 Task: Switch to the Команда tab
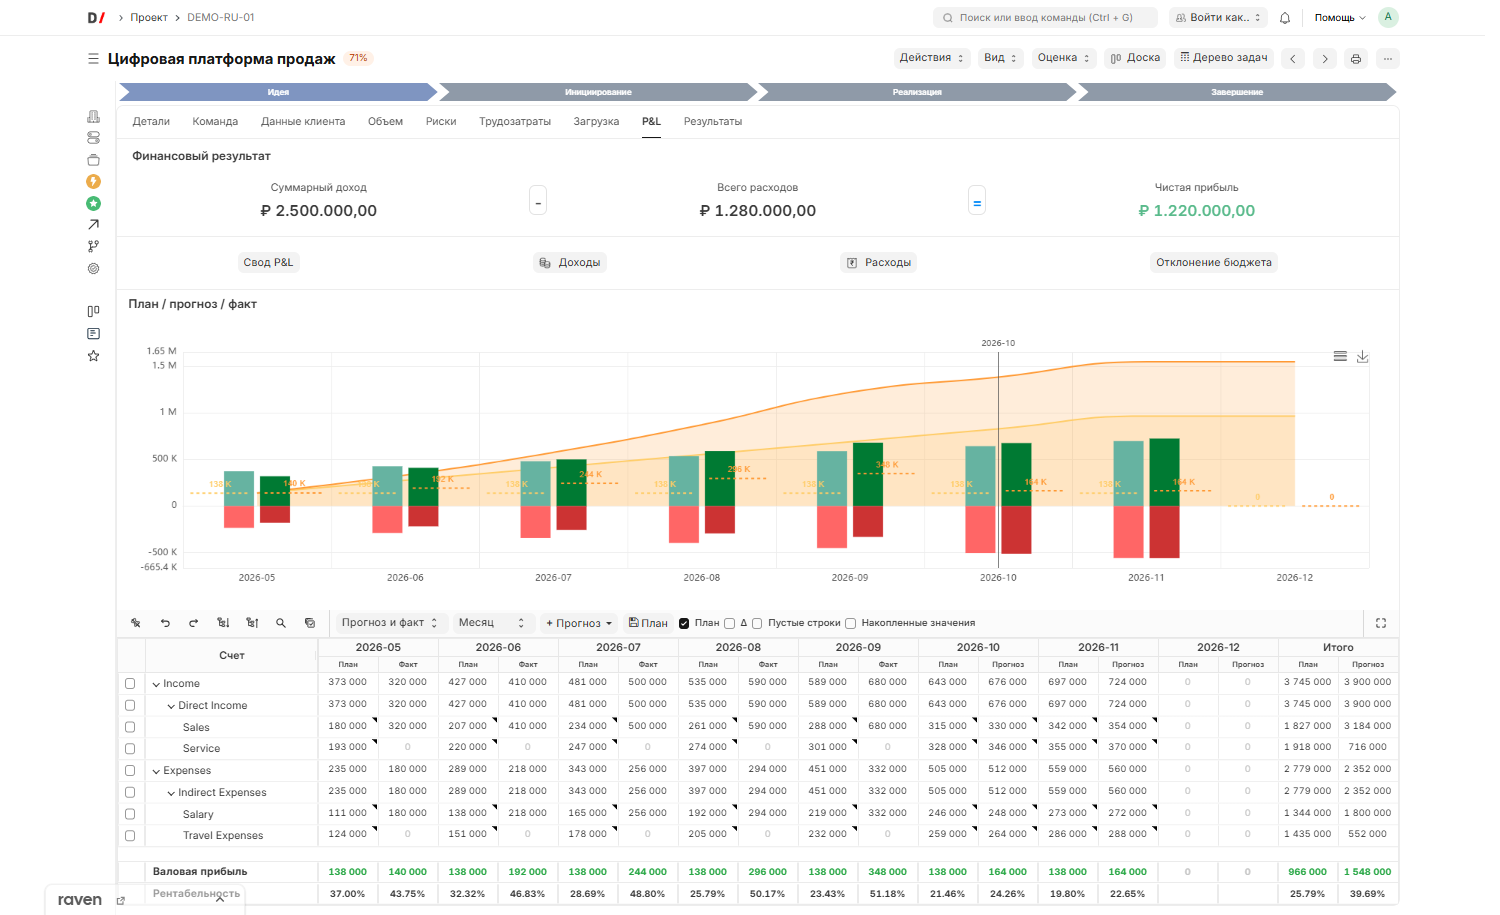pyautogui.click(x=215, y=122)
